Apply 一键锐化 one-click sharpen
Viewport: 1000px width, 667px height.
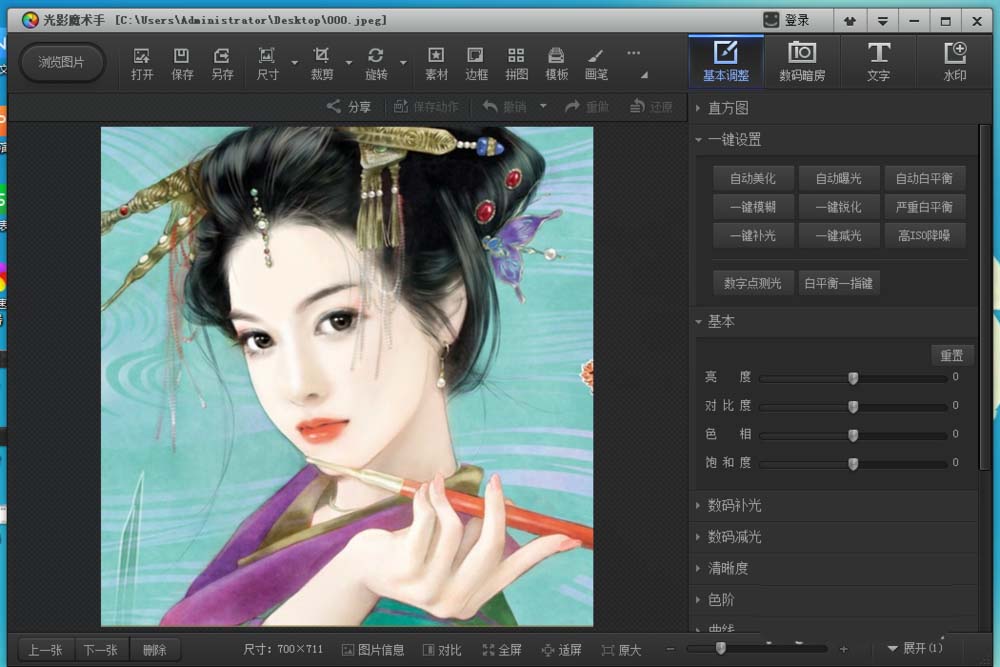click(839, 207)
